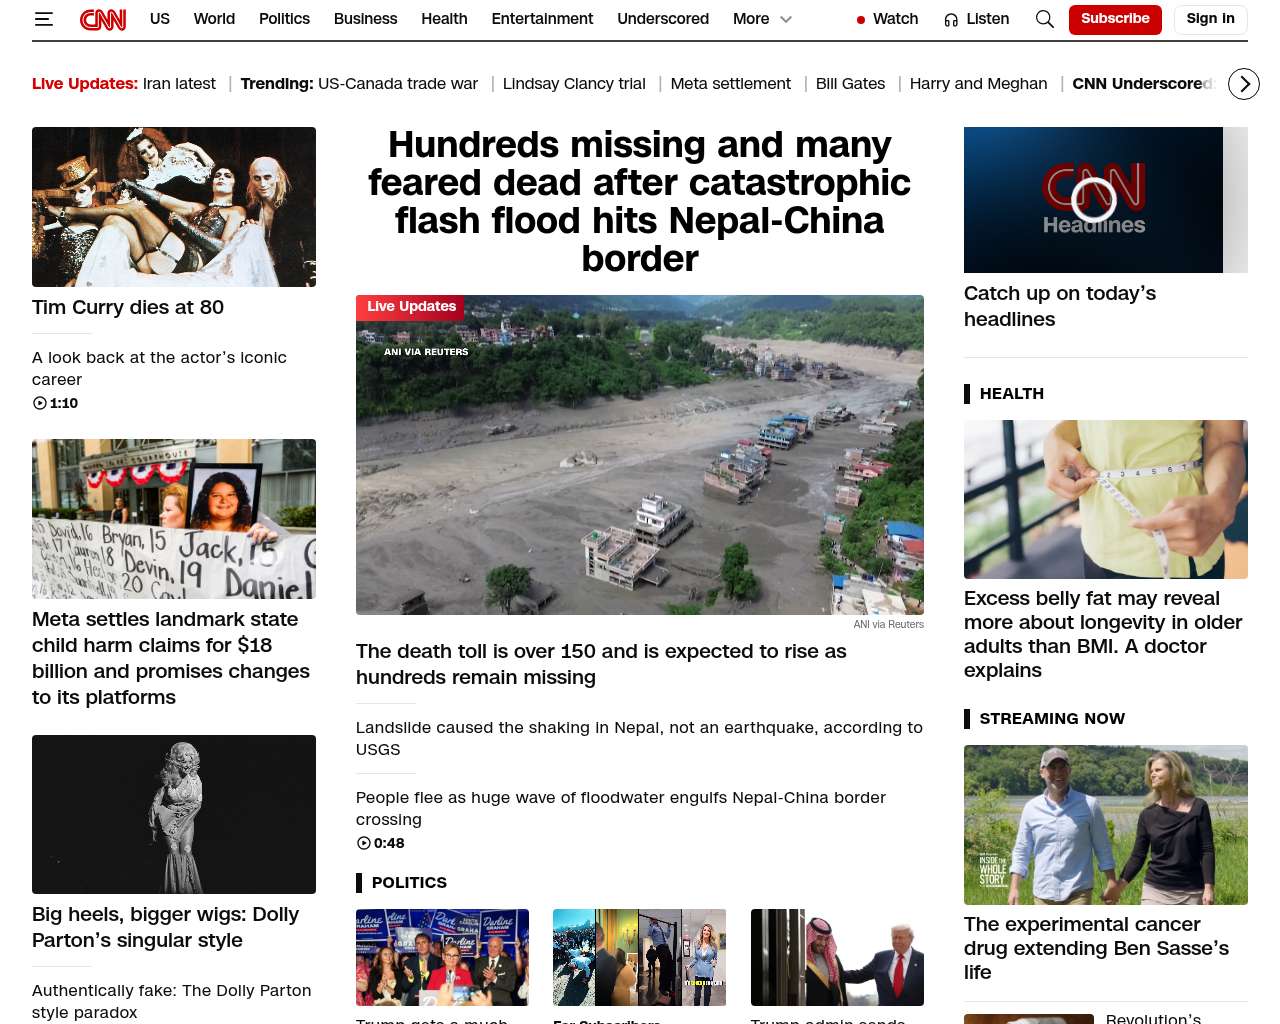Open Ben Sasse experimental cancer drug story

click(x=1096, y=948)
